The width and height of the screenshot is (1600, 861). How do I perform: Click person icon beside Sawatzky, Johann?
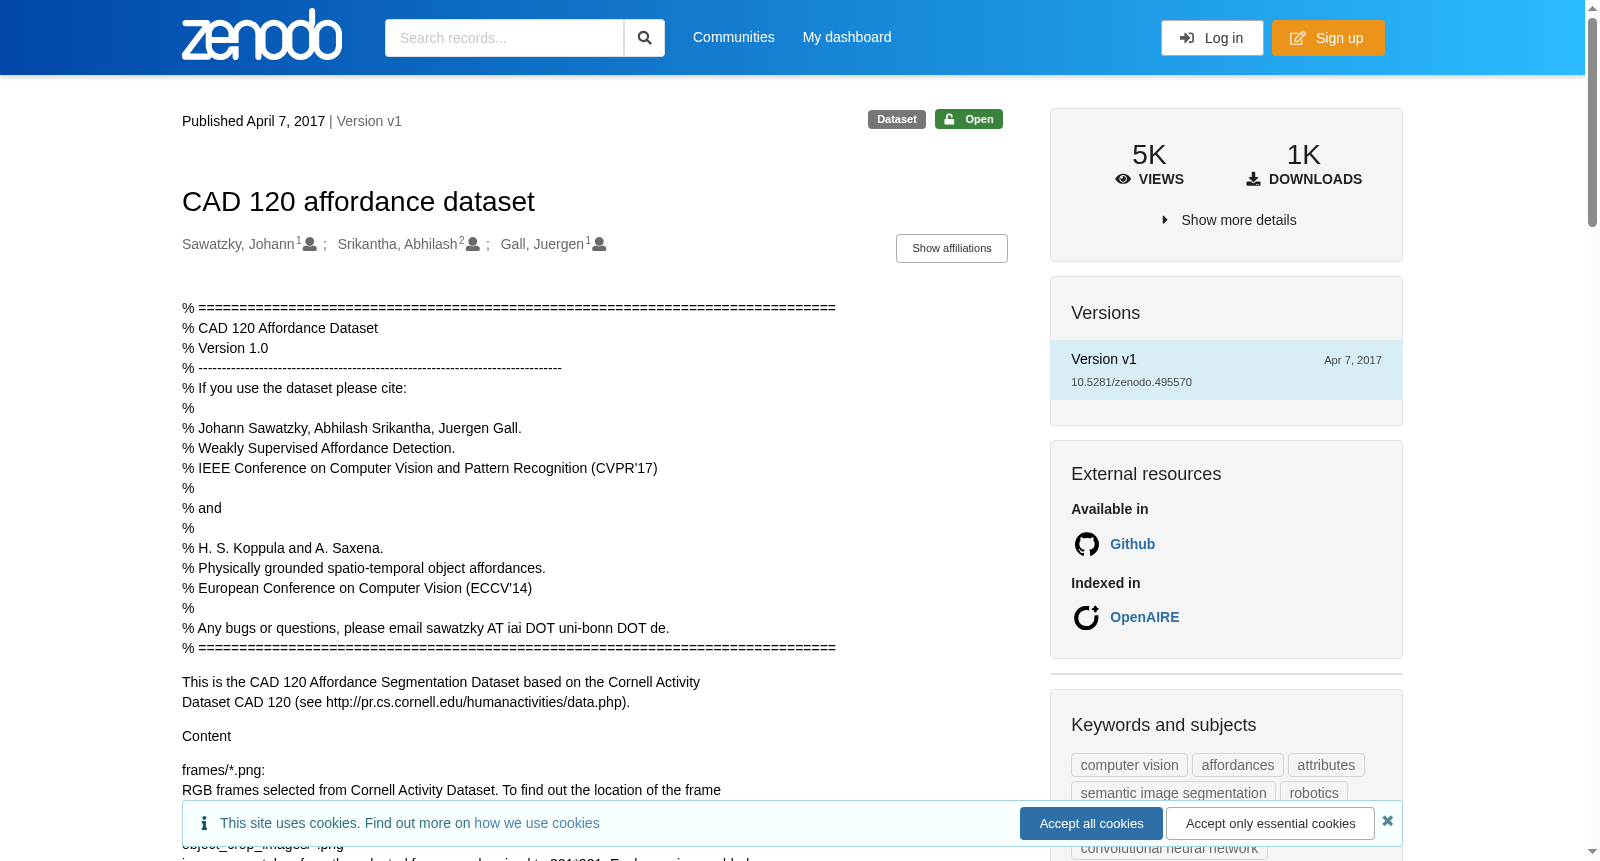click(x=310, y=244)
